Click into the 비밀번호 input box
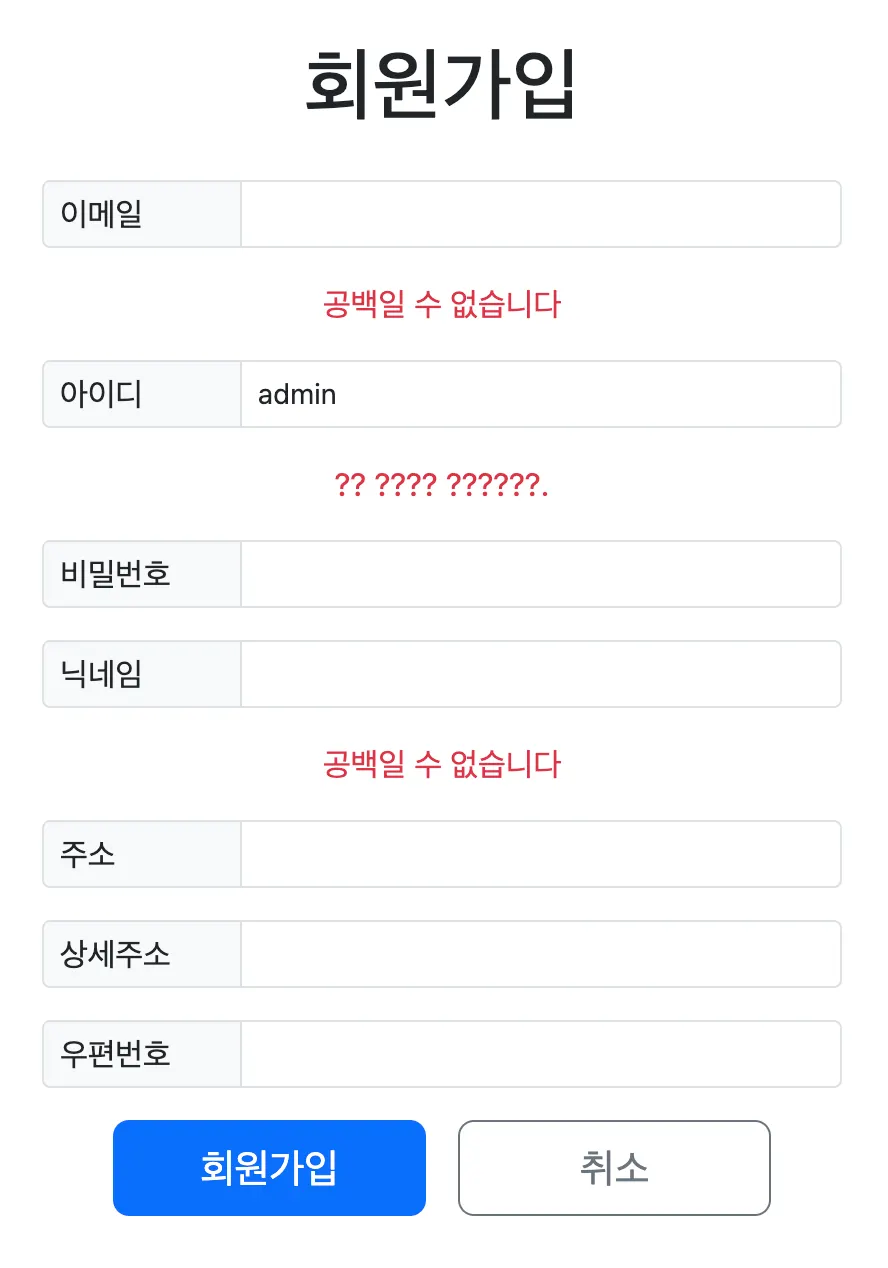The height and width of the screenshot is (1268, 888). [x=540, y=574]
